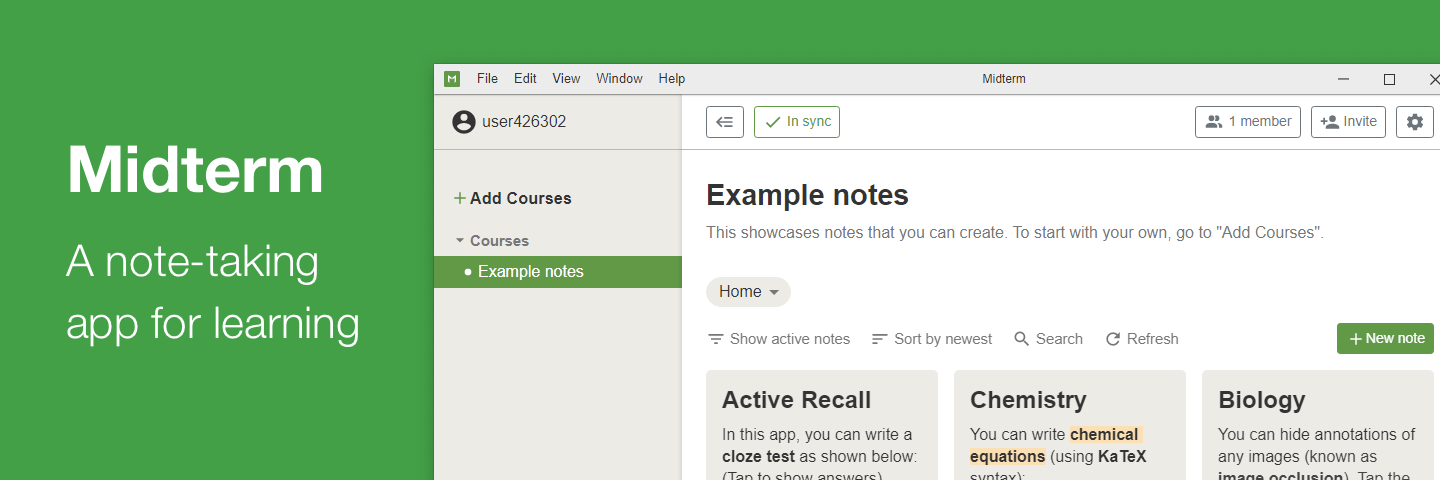Open the Active Recall note card

tap(822, 425)
